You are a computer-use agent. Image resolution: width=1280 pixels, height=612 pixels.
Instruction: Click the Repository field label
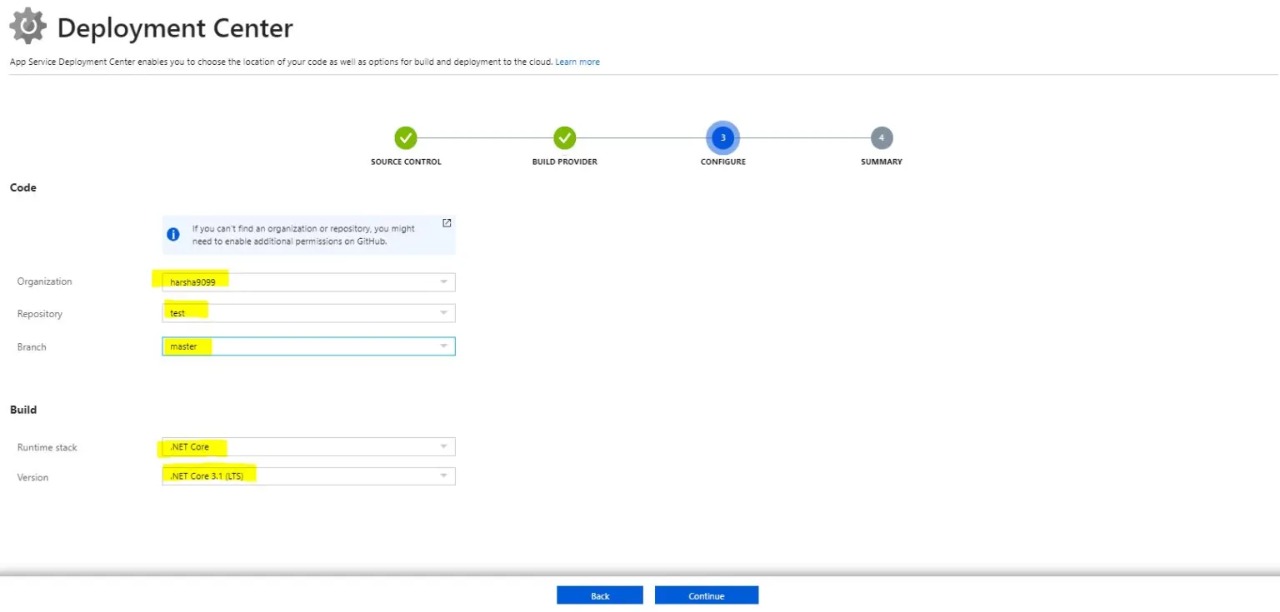(39, 314)
